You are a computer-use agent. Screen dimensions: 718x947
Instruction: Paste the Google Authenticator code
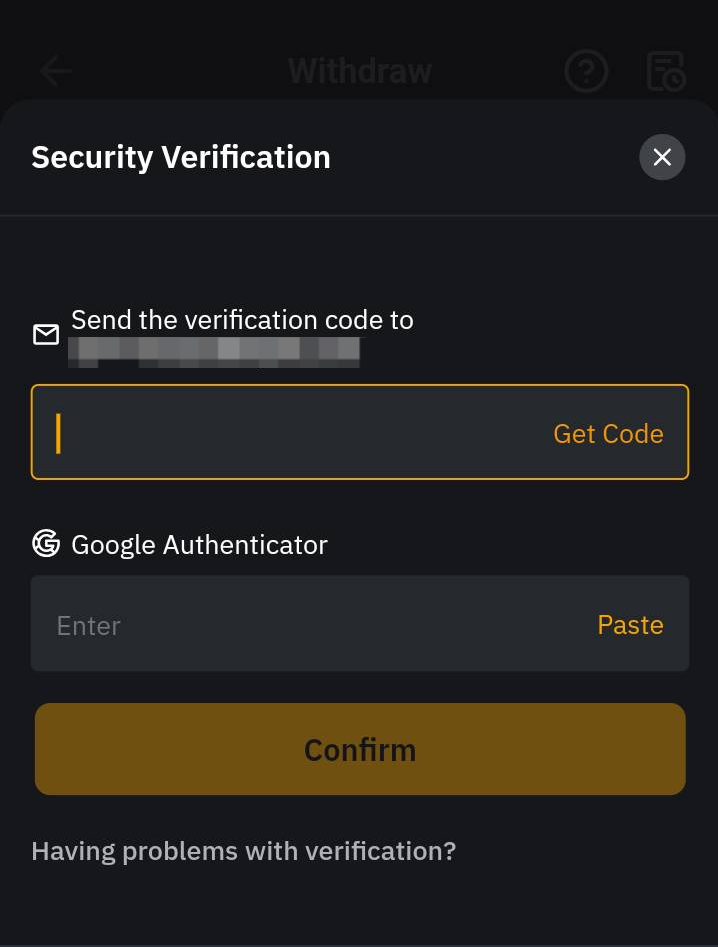tap(630, 625)
